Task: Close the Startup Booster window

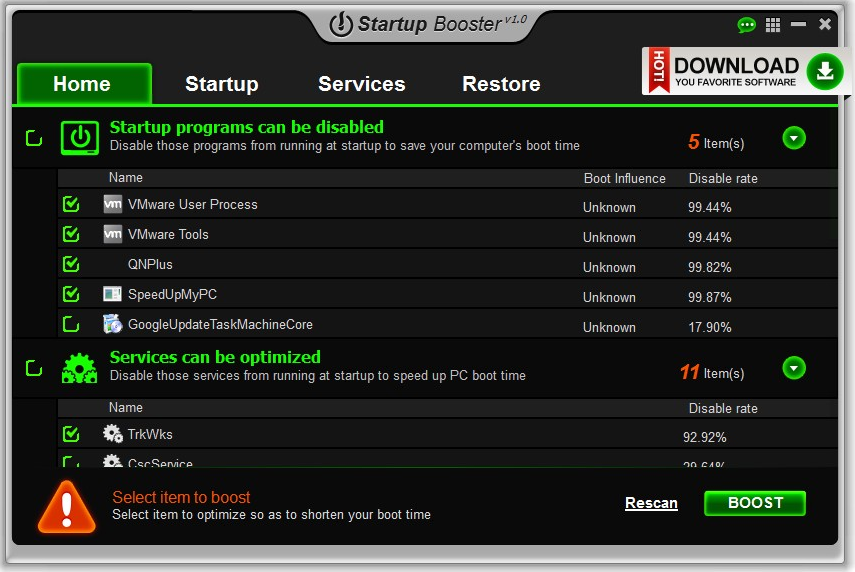Action: click(x=825, y=24)
